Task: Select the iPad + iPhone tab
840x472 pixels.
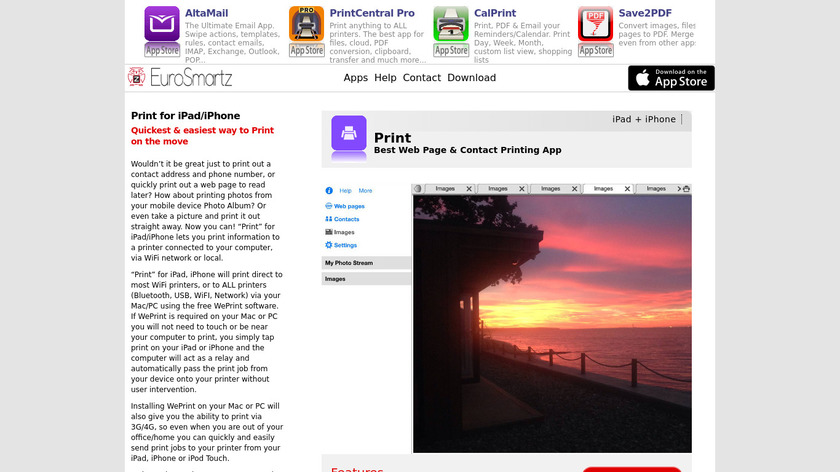Action: [644, 119]
